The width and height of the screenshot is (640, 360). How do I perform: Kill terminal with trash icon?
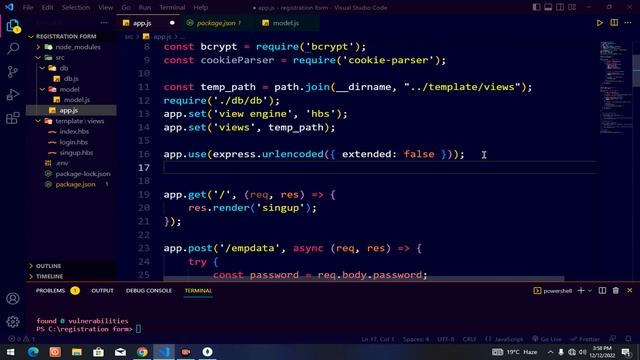(x=616, y=291)
